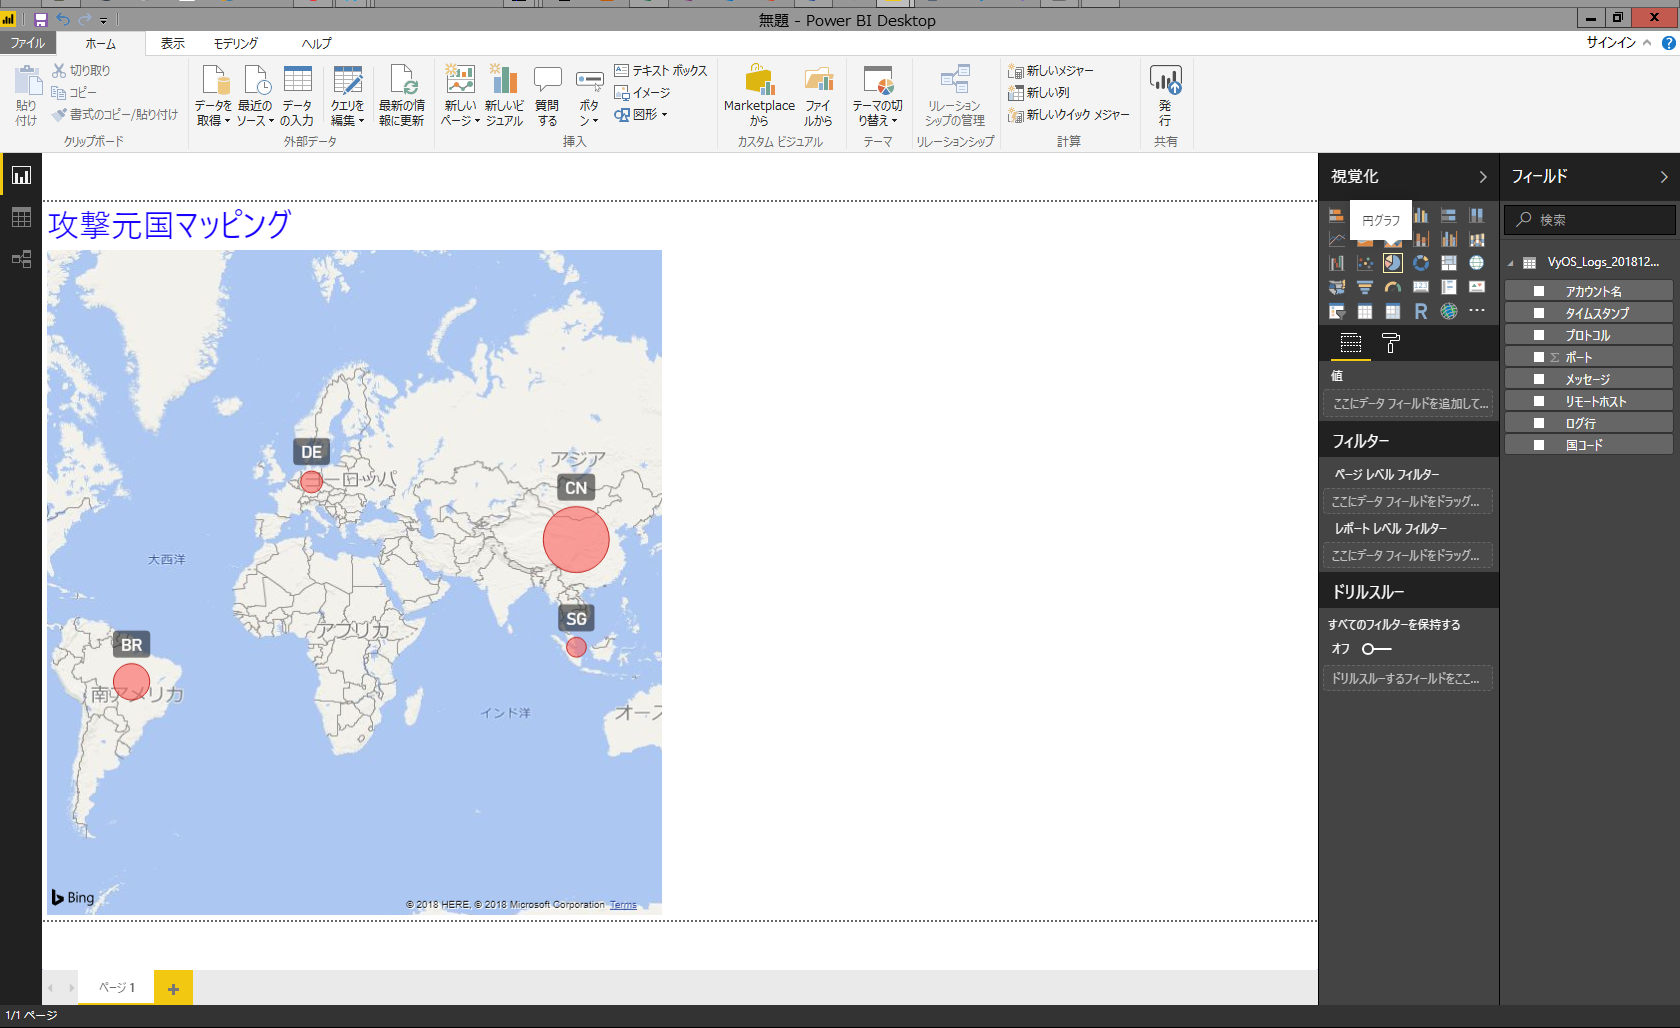Check the ポート field
The image size is (1680, 1028).
(1539, 357)
